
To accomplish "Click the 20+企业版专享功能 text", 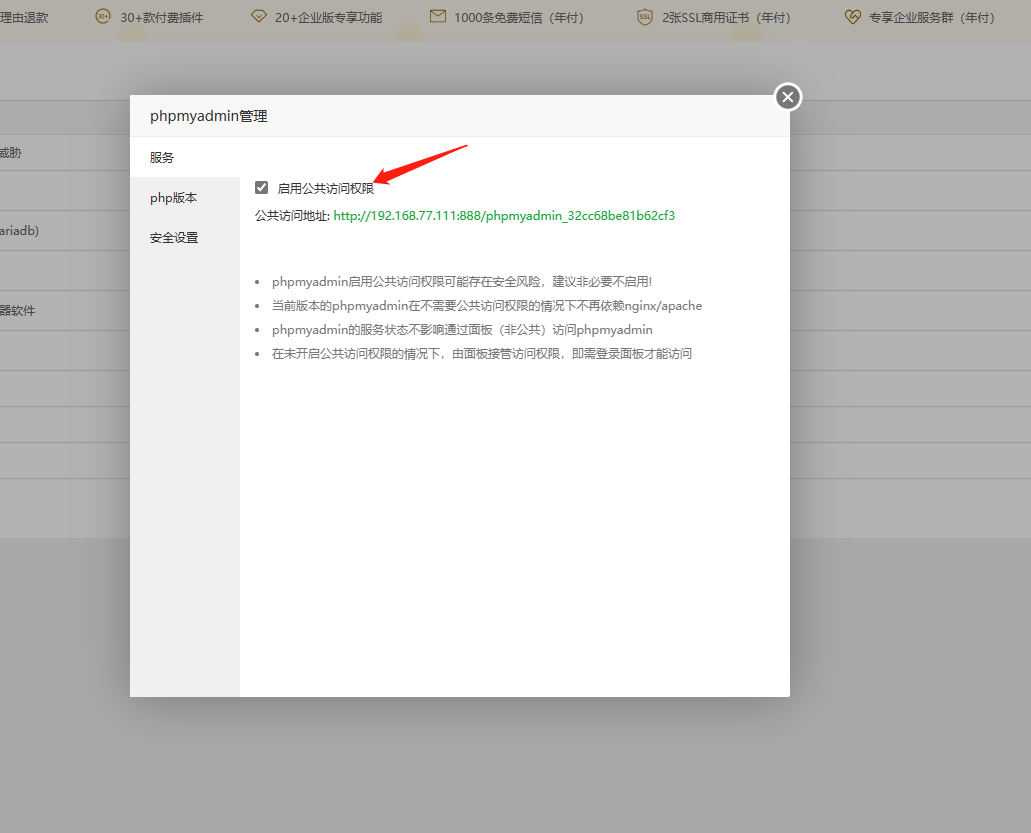I will click(x=329, y=18).
